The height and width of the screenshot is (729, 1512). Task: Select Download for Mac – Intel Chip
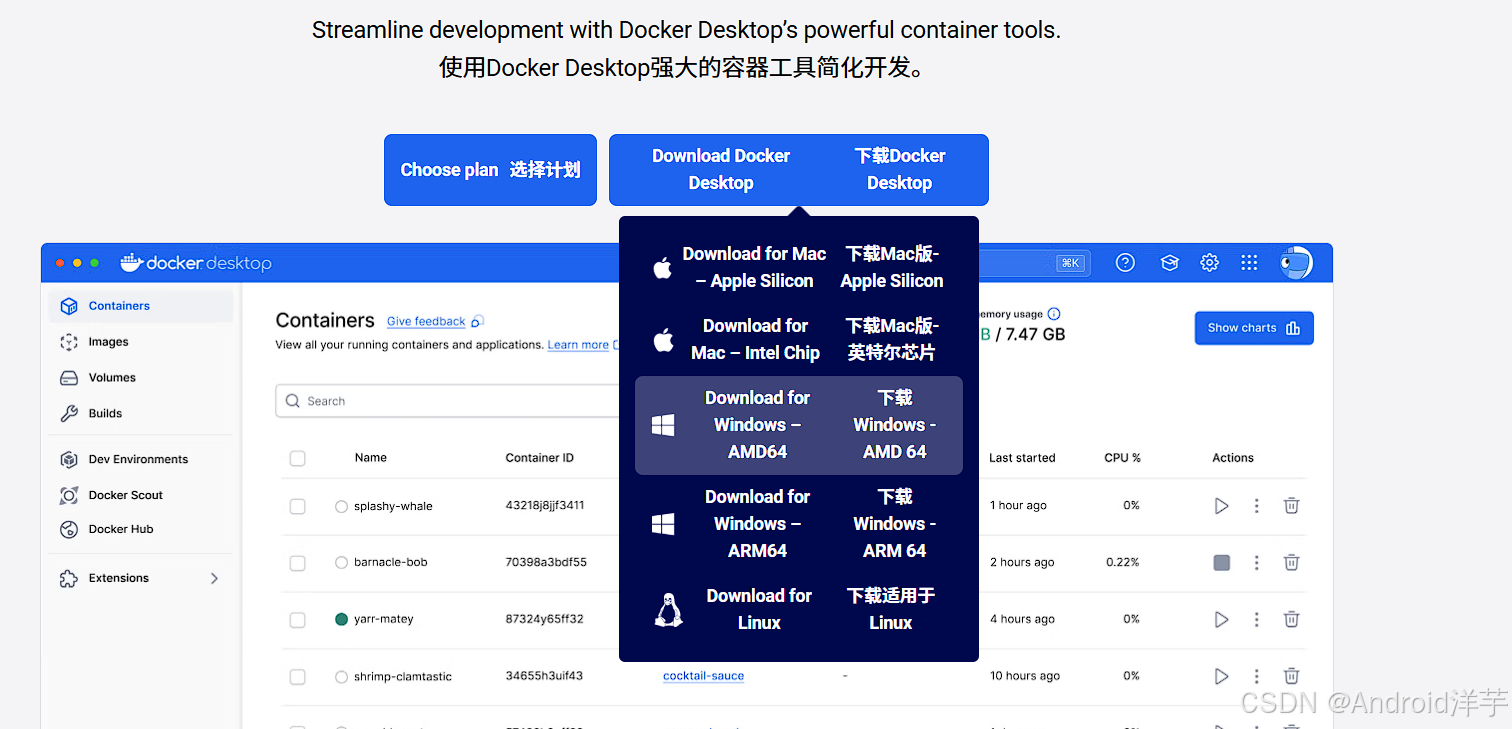[798, 339]
